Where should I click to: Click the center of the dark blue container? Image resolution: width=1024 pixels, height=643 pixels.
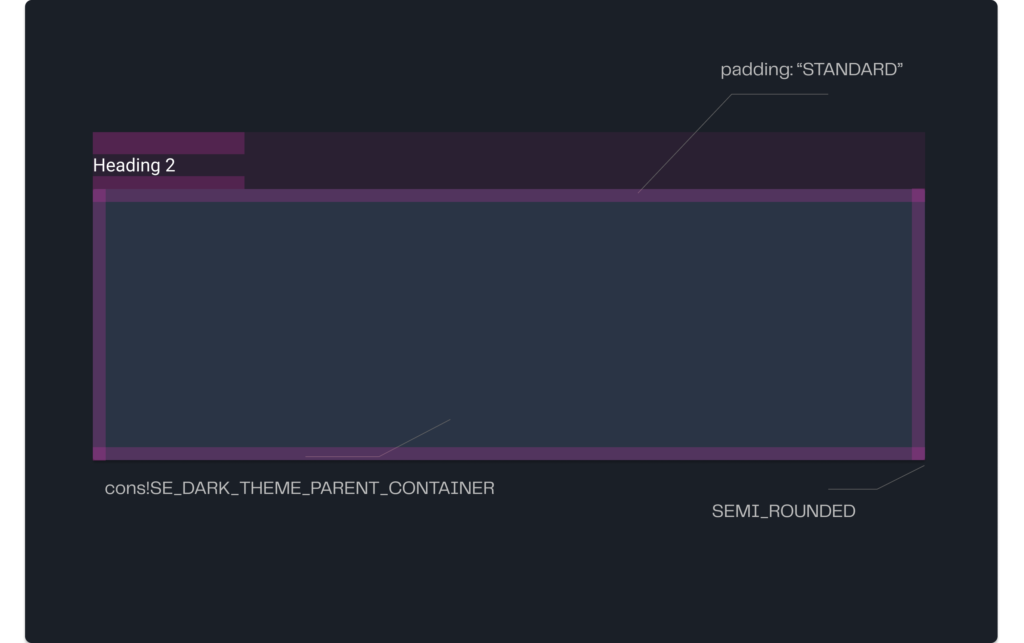pos(509,324)
